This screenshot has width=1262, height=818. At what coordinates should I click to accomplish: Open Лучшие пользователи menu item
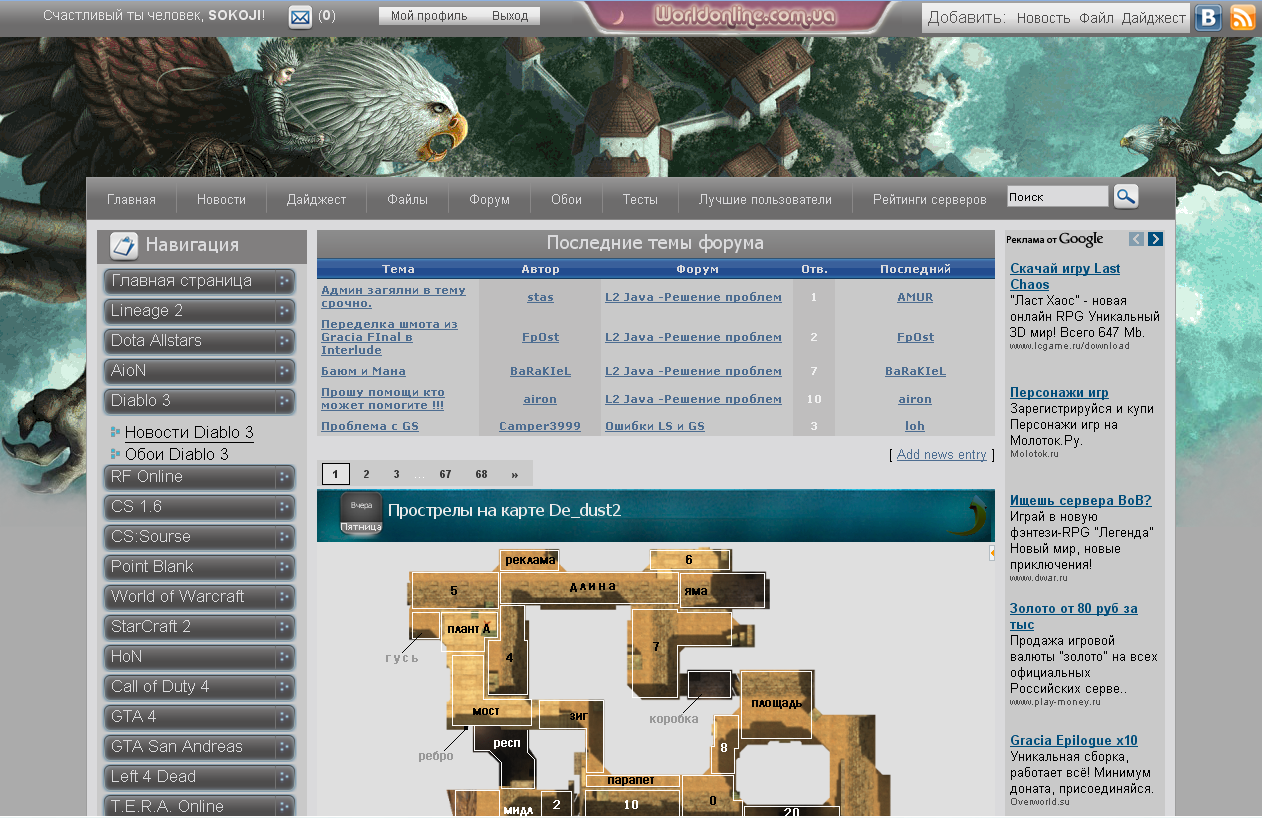coord(765,199)
